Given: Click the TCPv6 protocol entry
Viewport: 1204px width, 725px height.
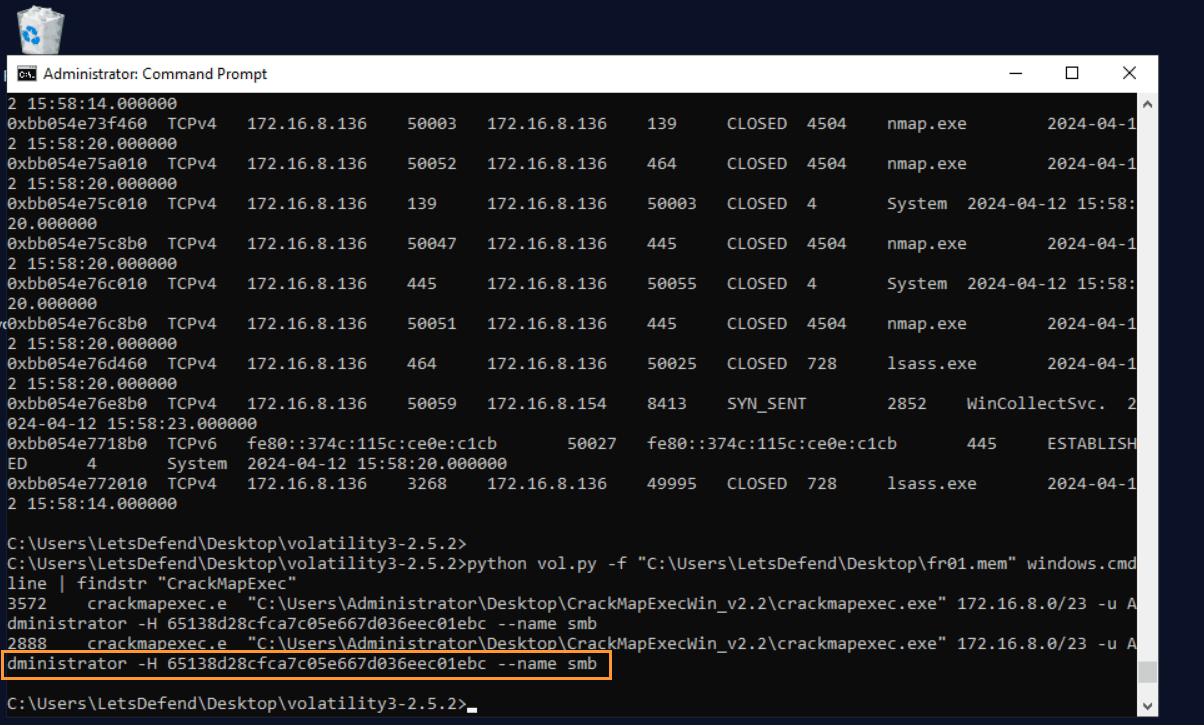Looking at the screenshot, I should 192,444.
